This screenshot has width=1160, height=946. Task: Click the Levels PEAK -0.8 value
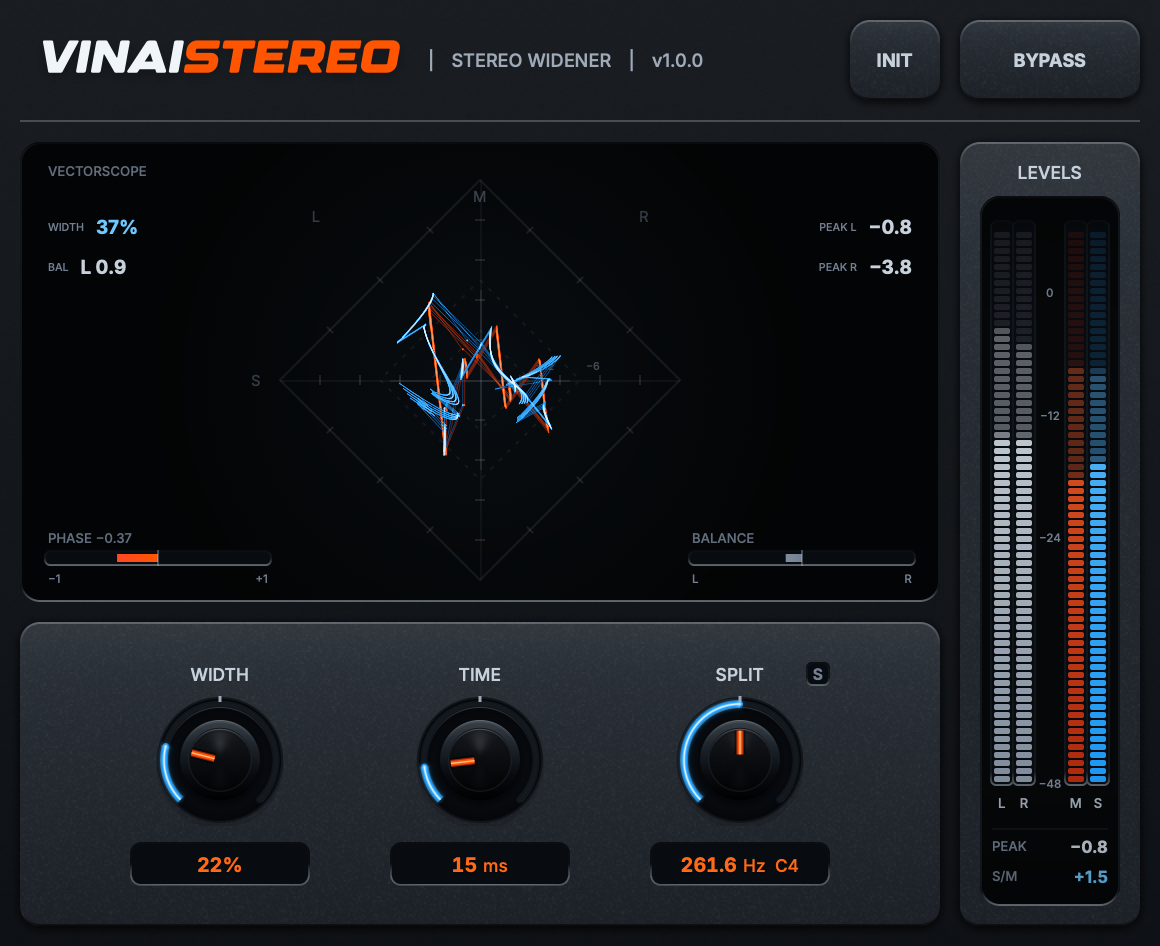click(x=1089, y=847)
